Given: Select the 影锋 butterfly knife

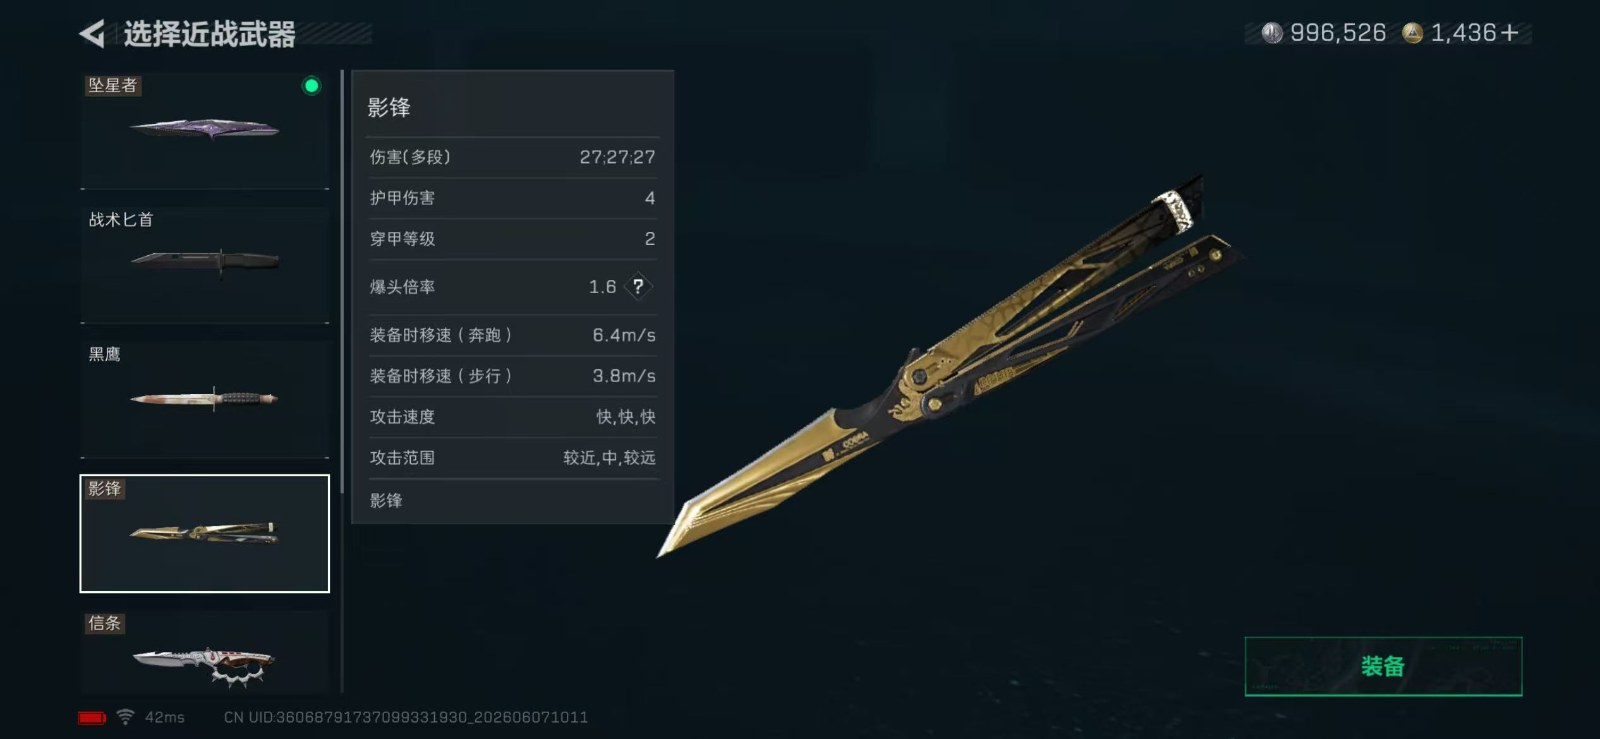Looking at the screenshot, I should pyautogui.click(x=205, y=533).
